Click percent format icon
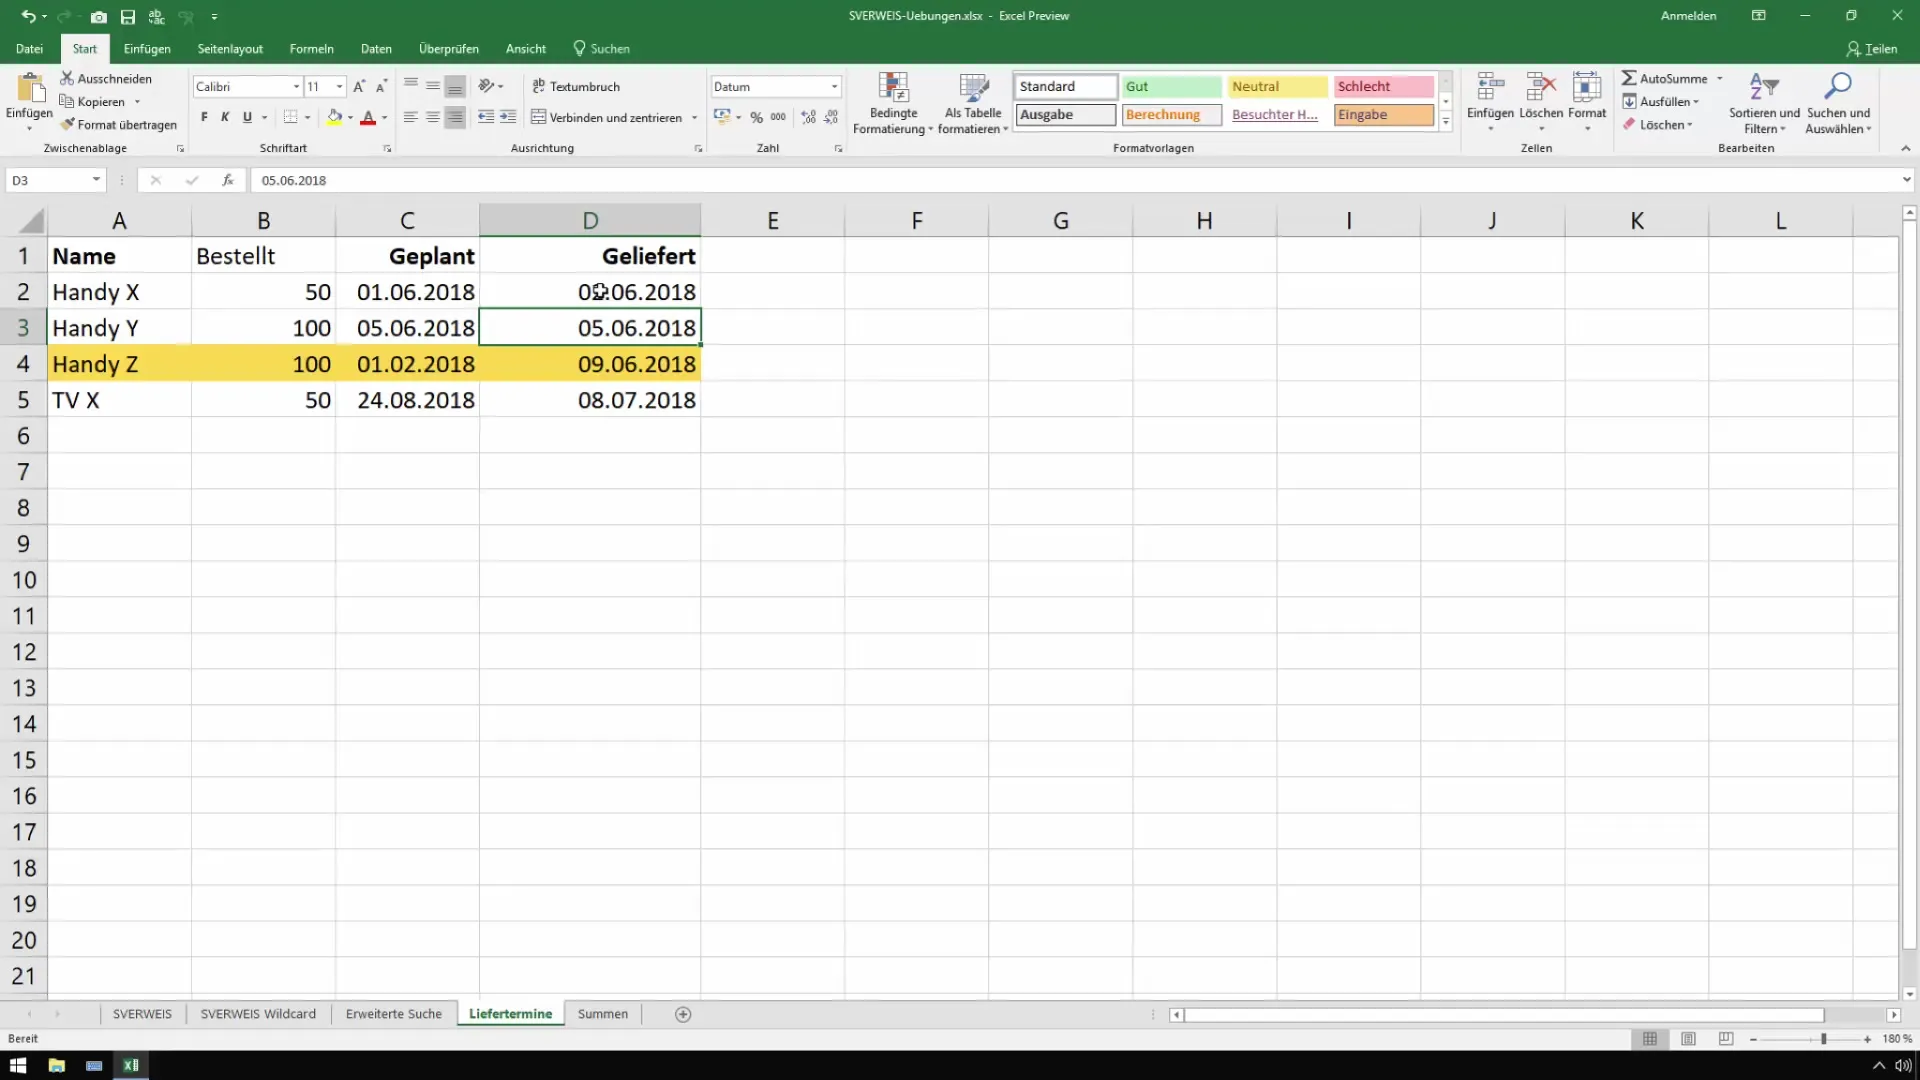Screen dimensions: 1920x1080 757,117
